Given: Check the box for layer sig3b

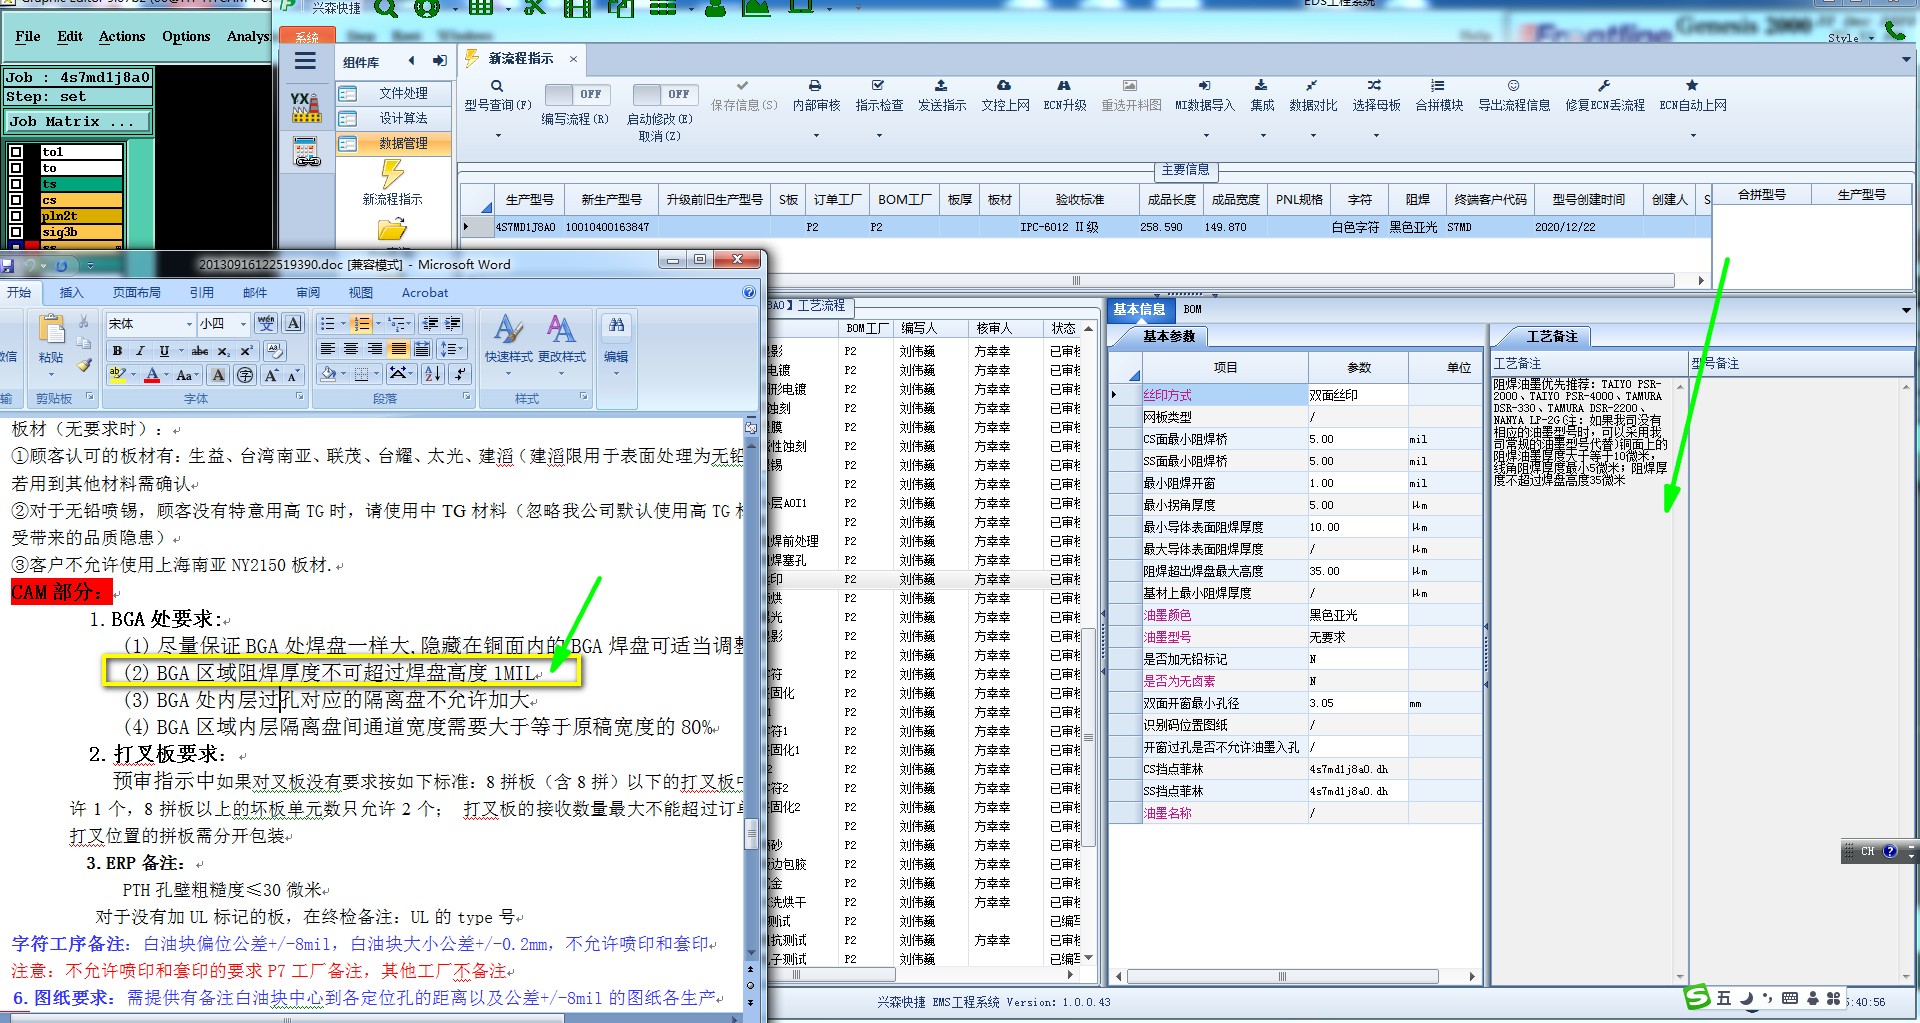Looking at the screenshot, I should [16, 232].
